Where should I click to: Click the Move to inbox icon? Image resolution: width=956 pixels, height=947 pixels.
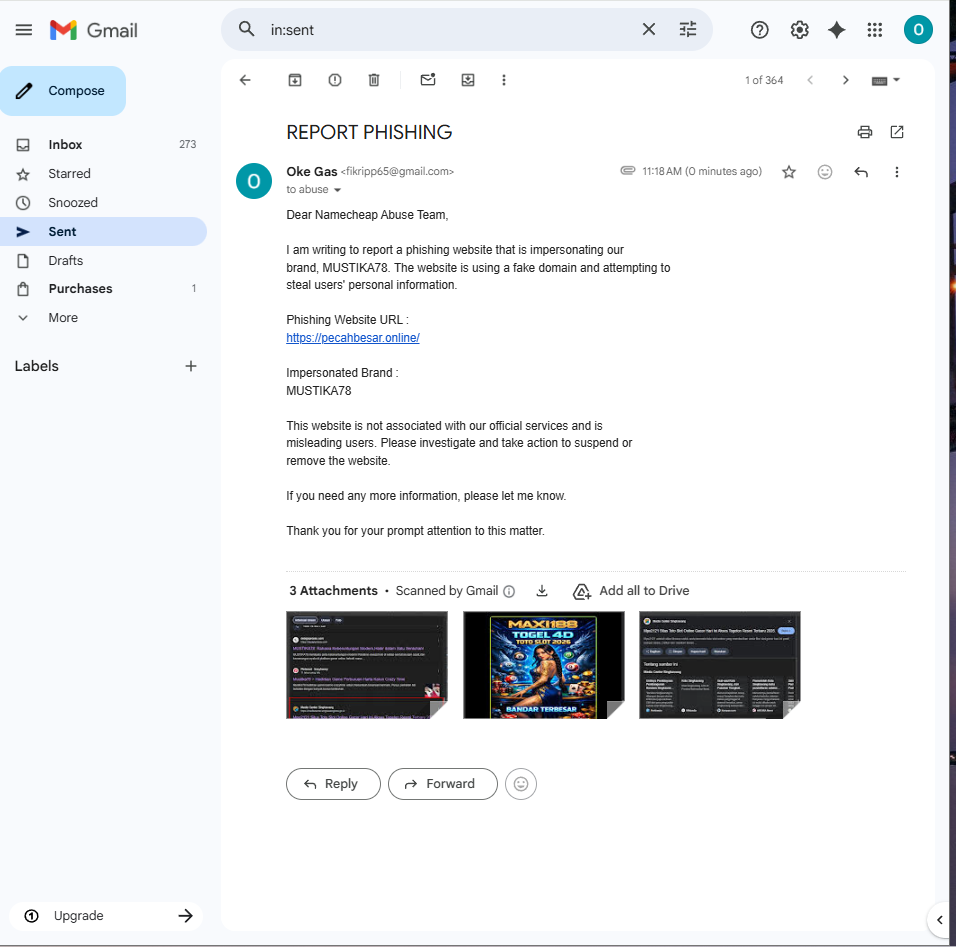468,80
